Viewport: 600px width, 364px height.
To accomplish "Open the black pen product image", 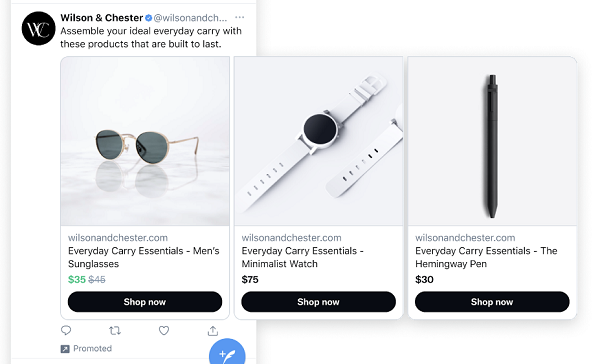I will (492, 141).
